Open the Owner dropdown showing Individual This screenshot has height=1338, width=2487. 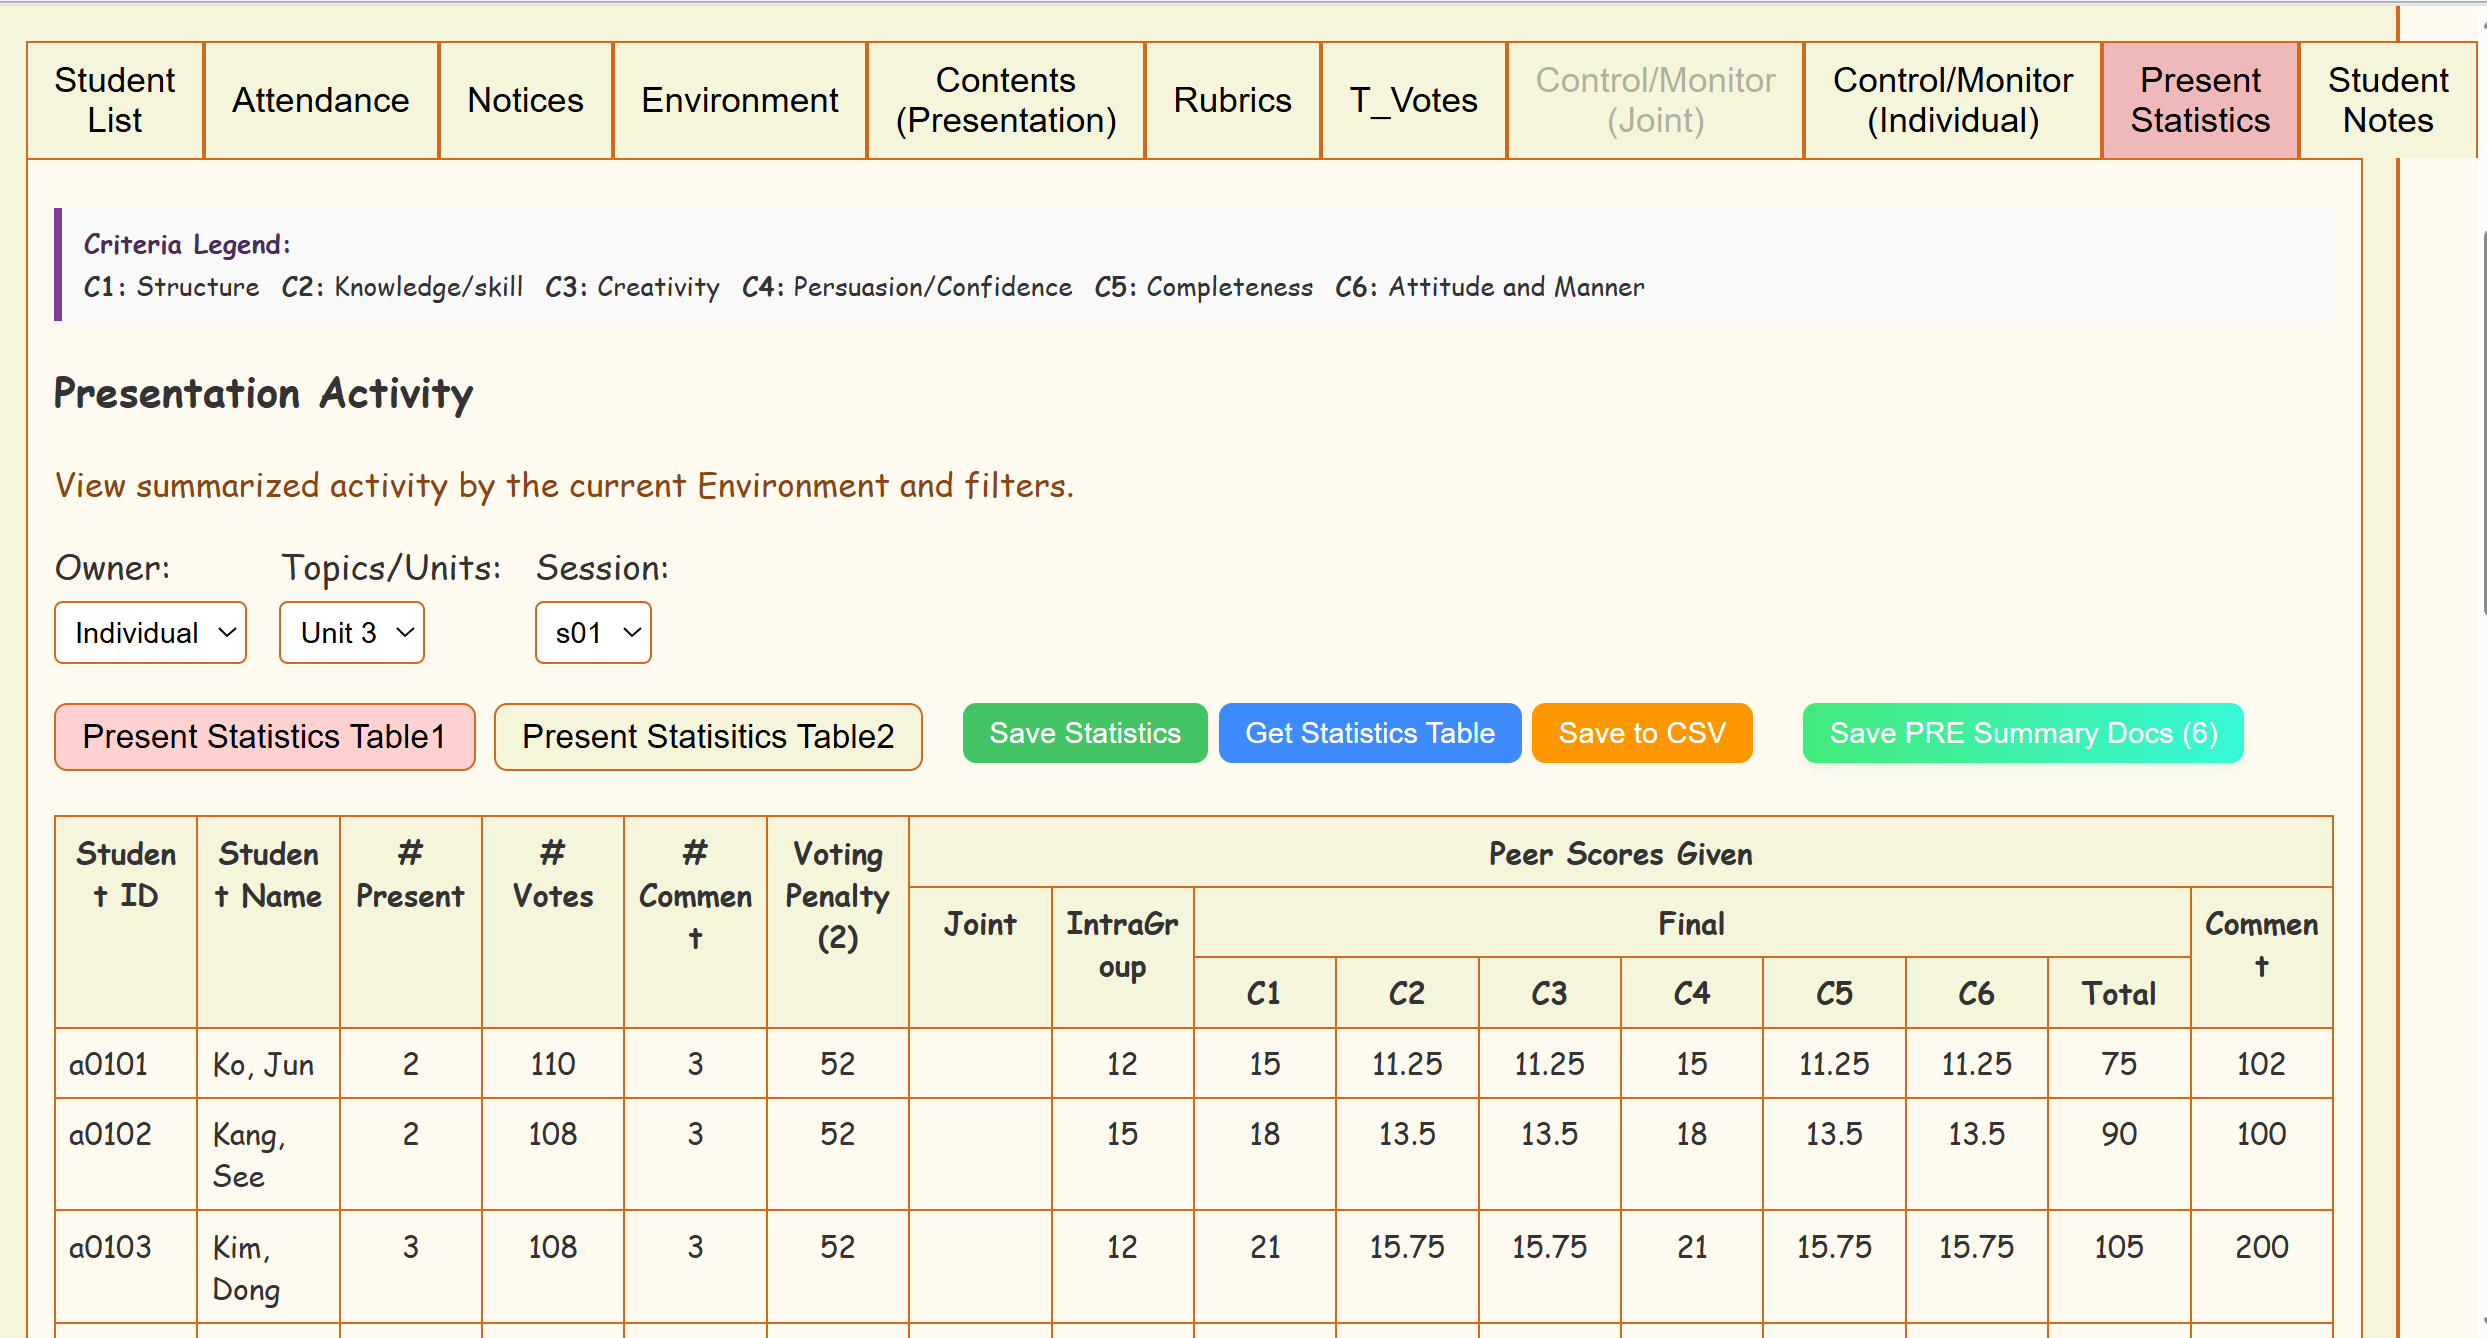(150, 632)
